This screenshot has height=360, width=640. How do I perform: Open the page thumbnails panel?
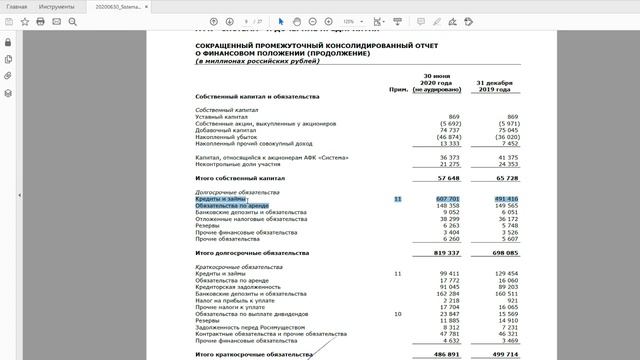click(8, 59)
